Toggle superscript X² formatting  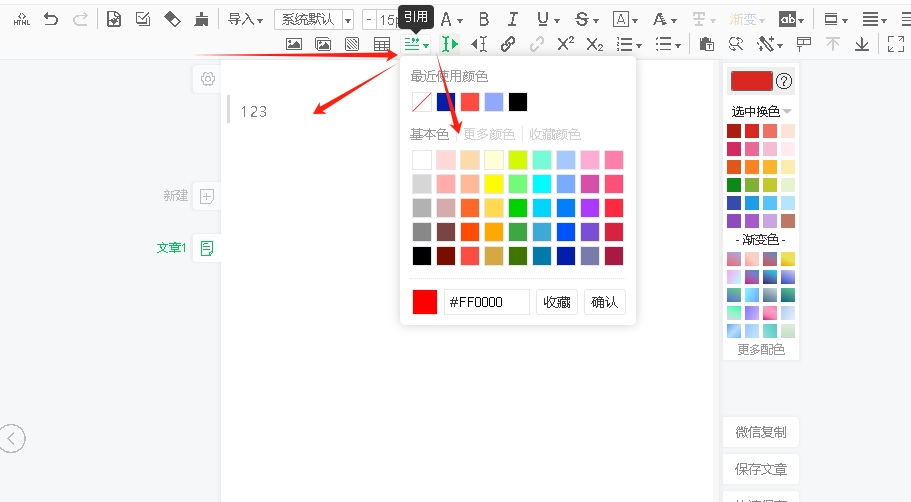pyautogui.click(x=565, y=44)
